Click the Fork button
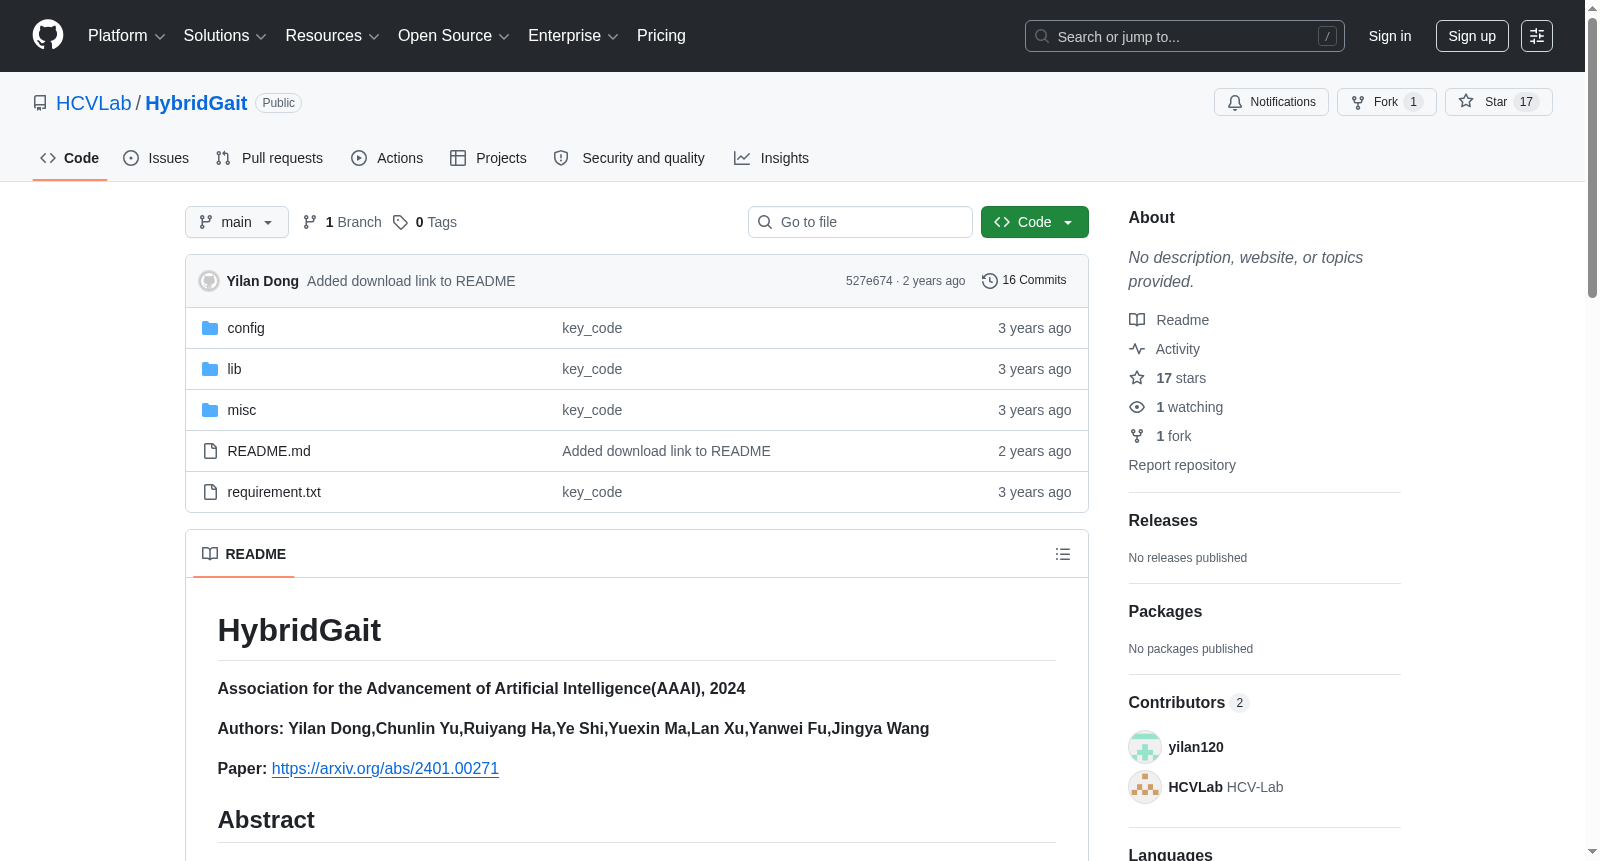Screen dimensions: 1600x861 1386,102
